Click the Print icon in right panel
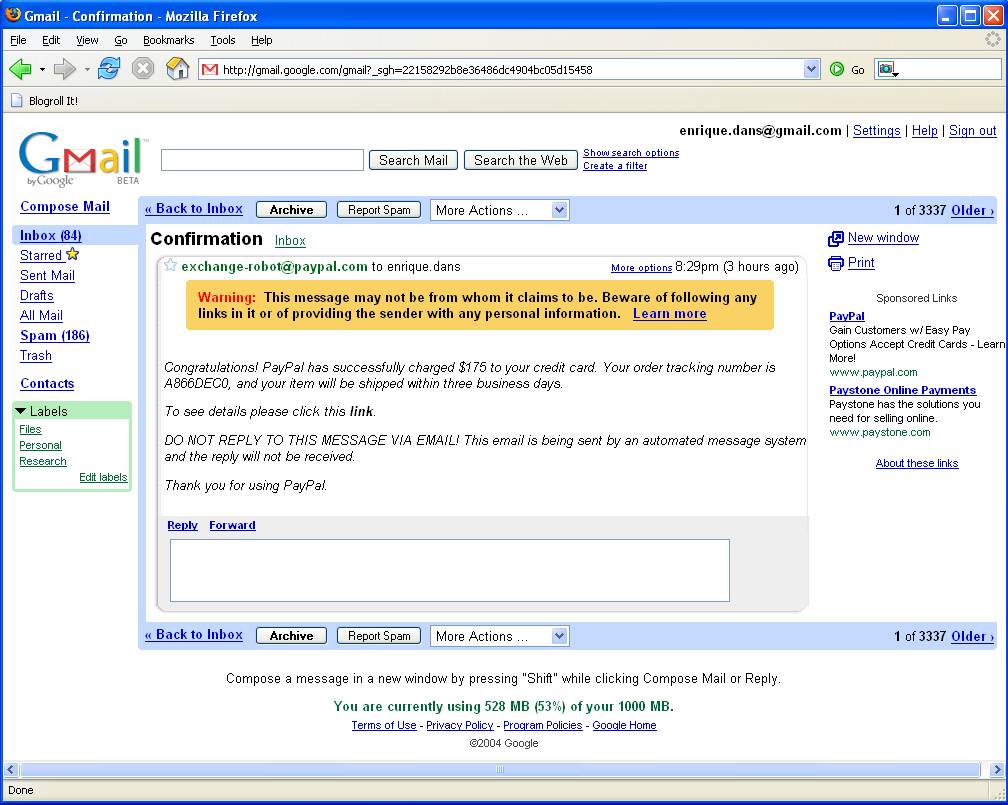The image size is (1008, 805). click(x=836, y=264)
